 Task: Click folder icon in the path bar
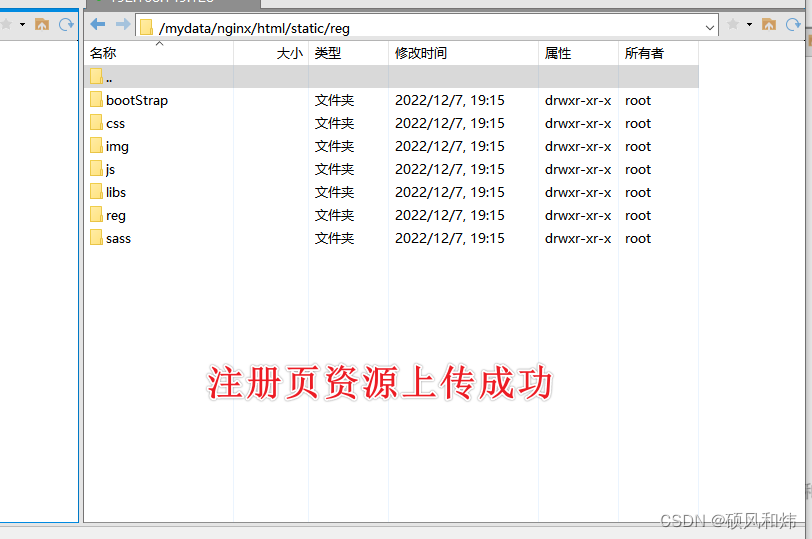pos(147,27)
